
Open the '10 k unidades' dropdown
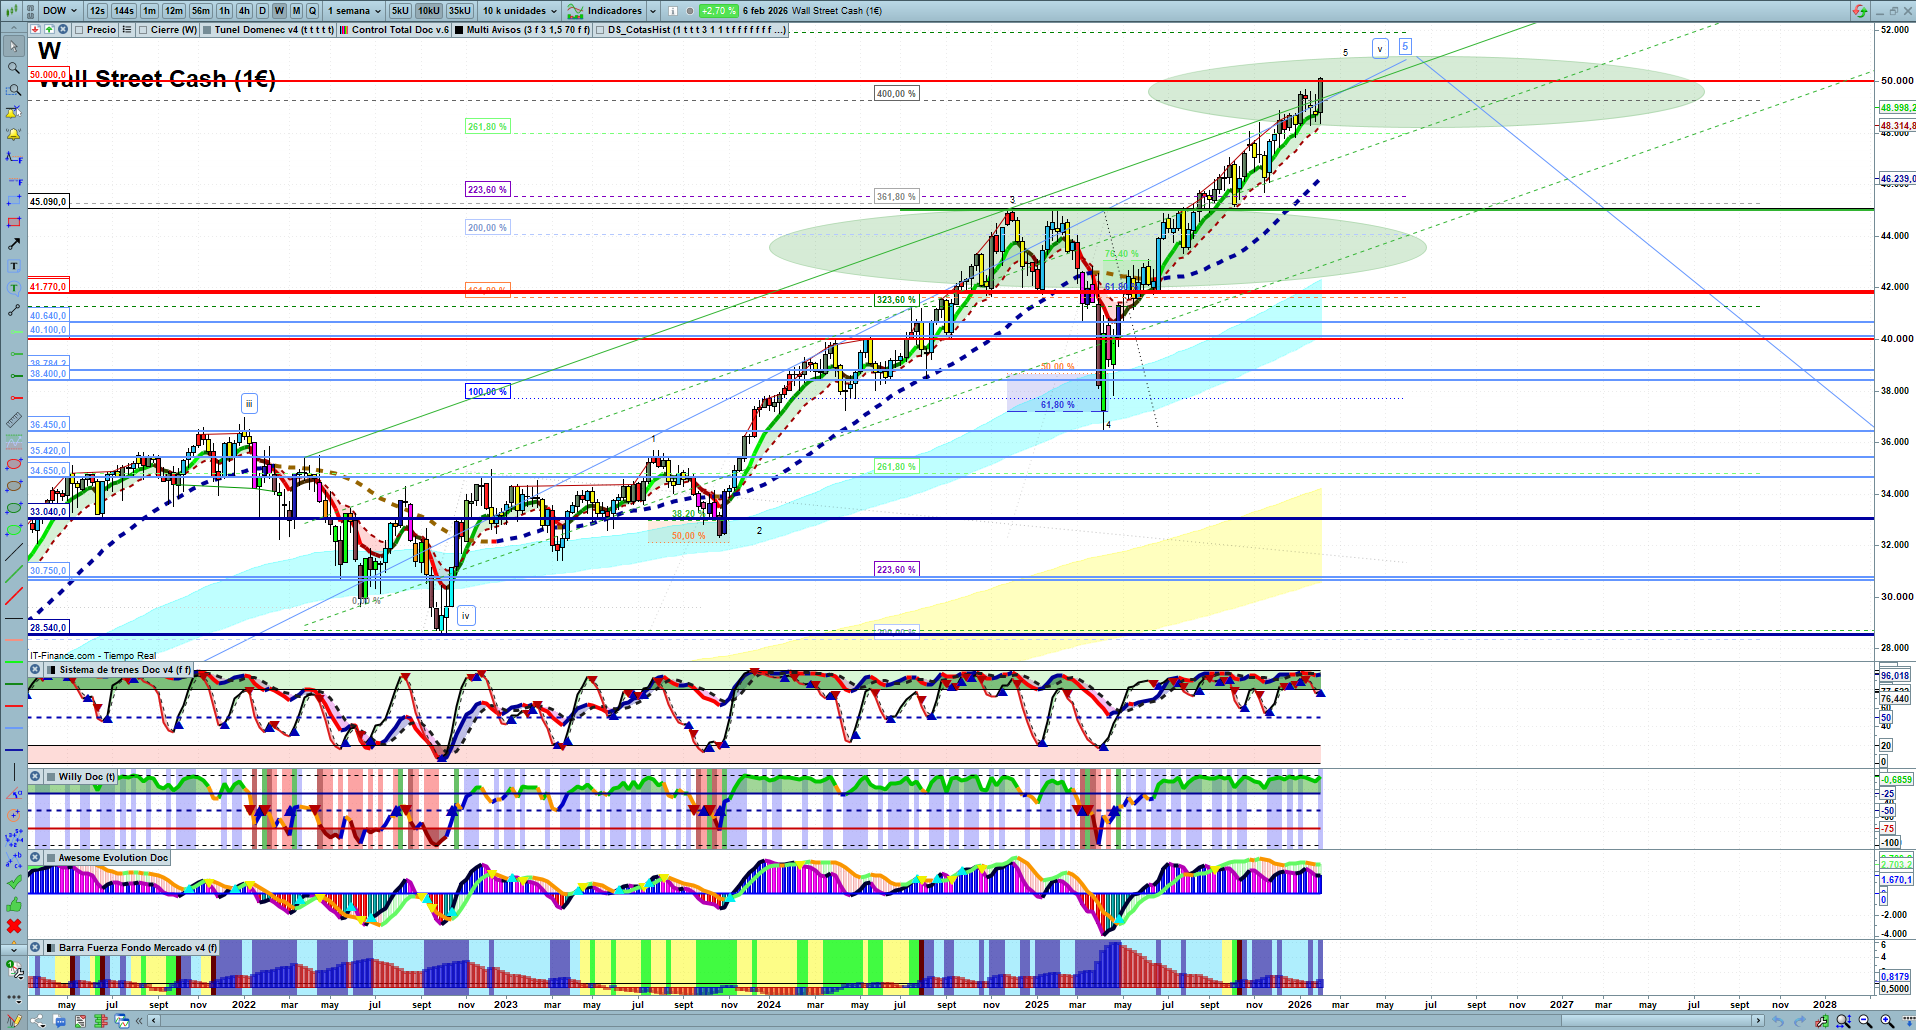[x=520, y=11]
